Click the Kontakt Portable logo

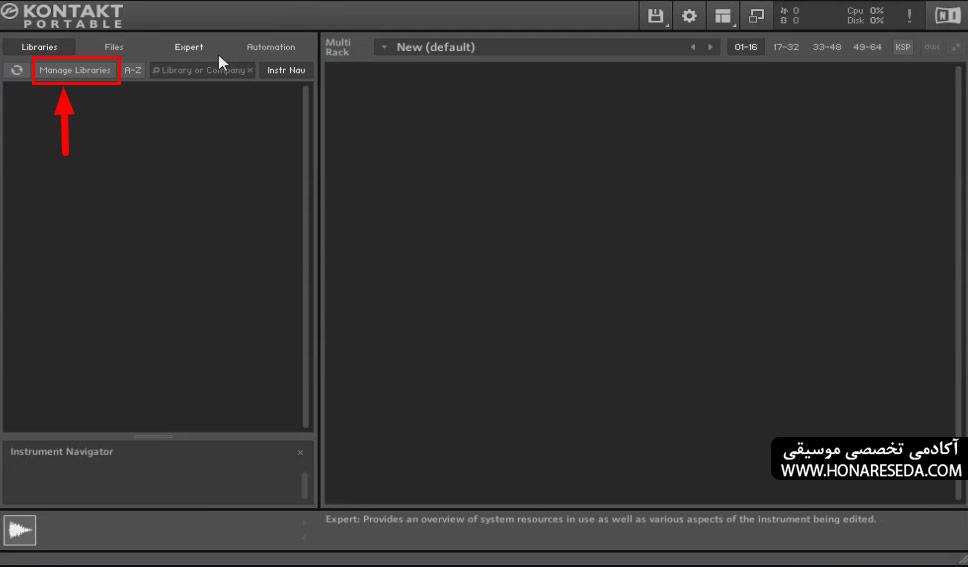[x=62, y=15]
